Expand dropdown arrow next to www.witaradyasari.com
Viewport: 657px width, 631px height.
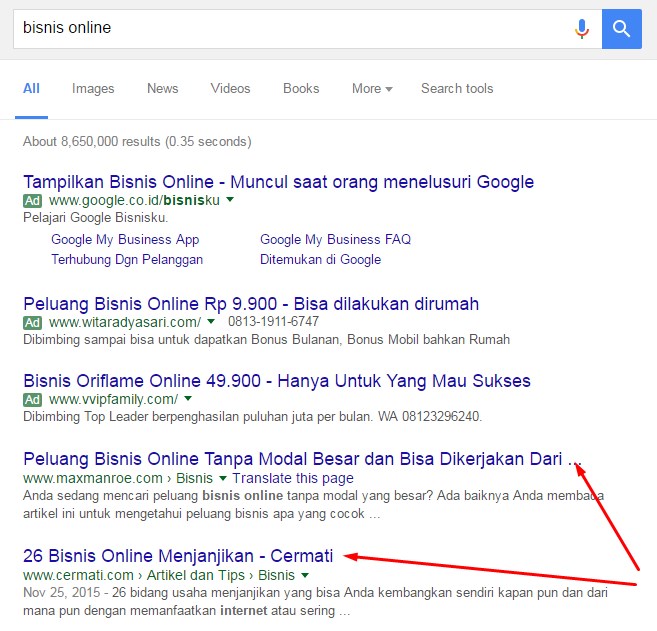pyautogui.click(x=211, y=321)
